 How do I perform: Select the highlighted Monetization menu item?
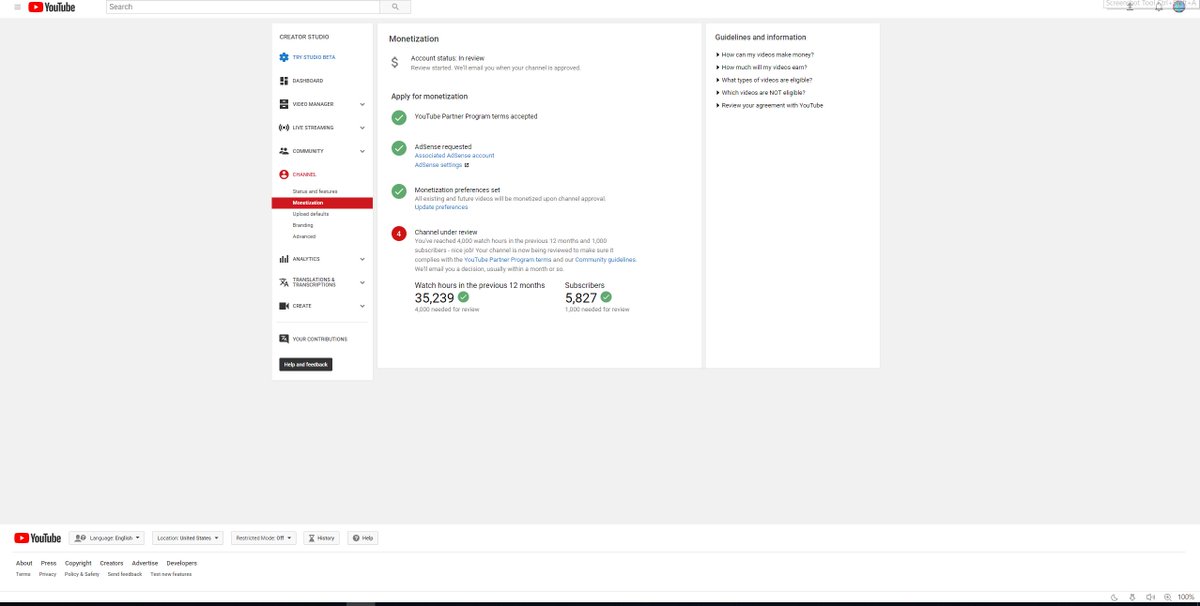pos(322,202)
